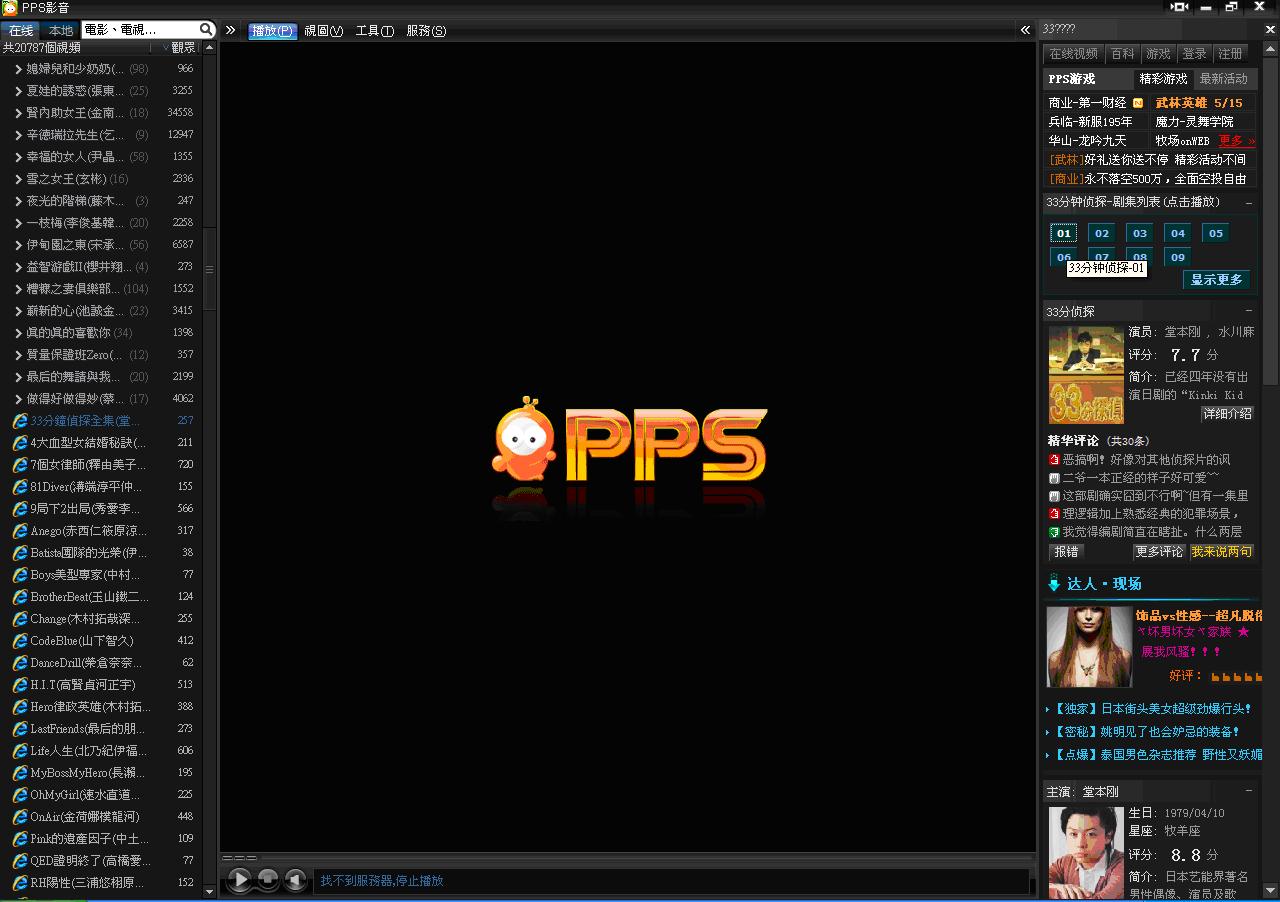The height and width of the screenshot is (902, 1280).
Task: Close the right side info panel
Action: click(1271, 29)
